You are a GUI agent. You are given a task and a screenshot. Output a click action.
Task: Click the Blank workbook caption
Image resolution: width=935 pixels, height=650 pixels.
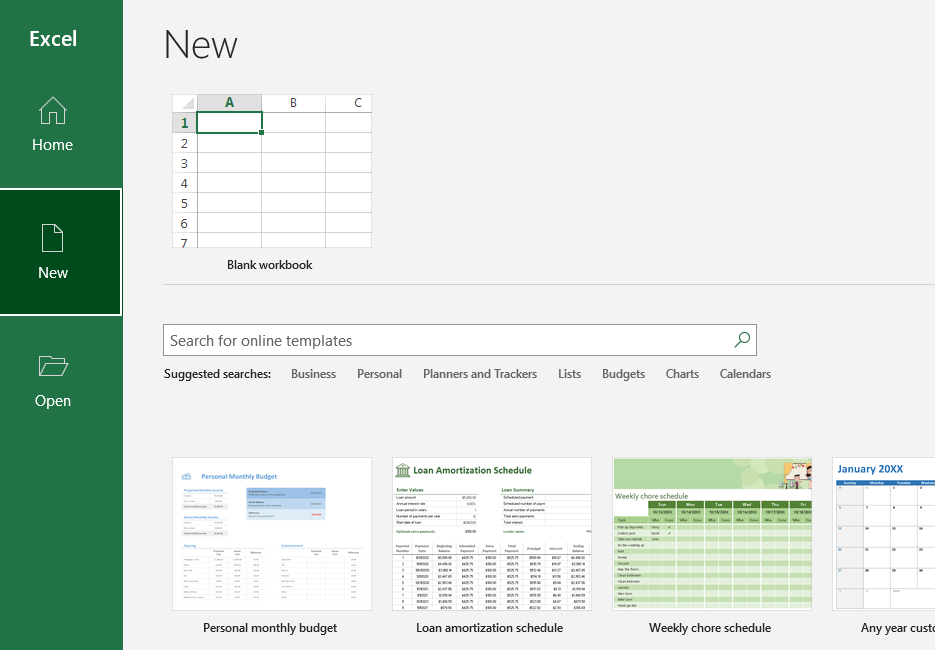click(270, 265)
